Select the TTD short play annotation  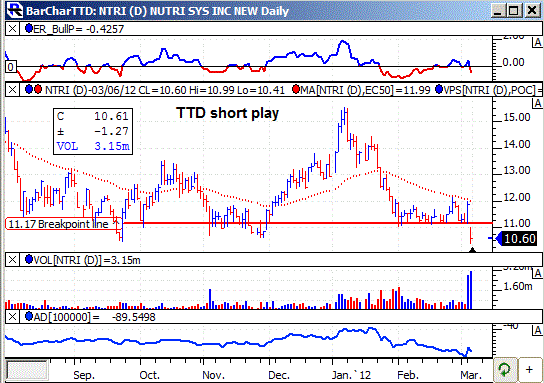[x=228, y=113]
